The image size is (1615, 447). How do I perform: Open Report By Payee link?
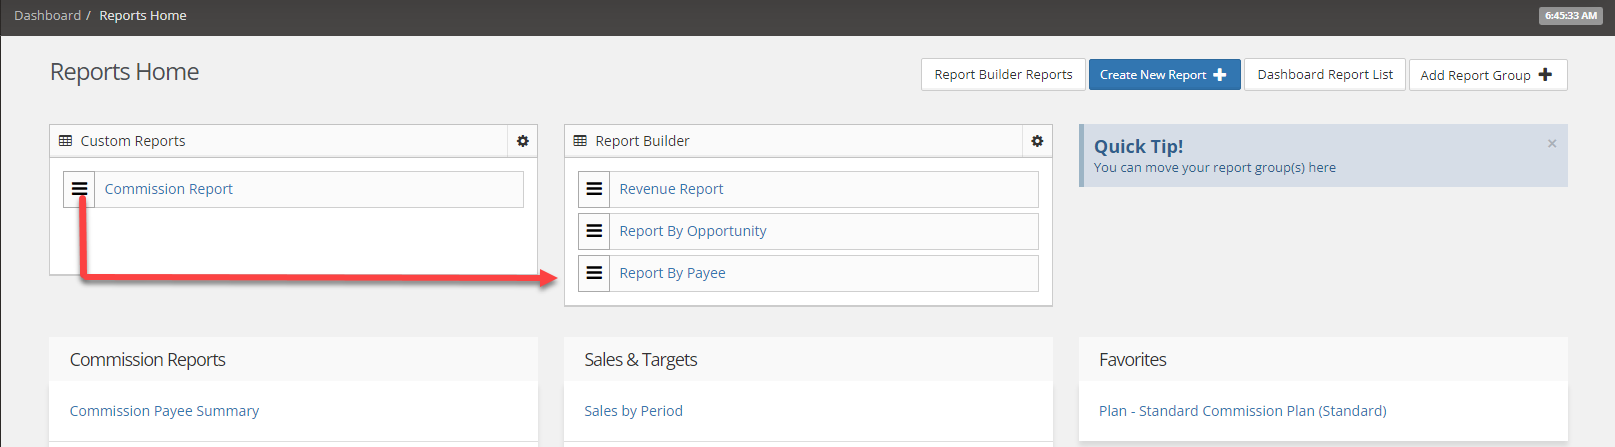(x=672, y=273)
